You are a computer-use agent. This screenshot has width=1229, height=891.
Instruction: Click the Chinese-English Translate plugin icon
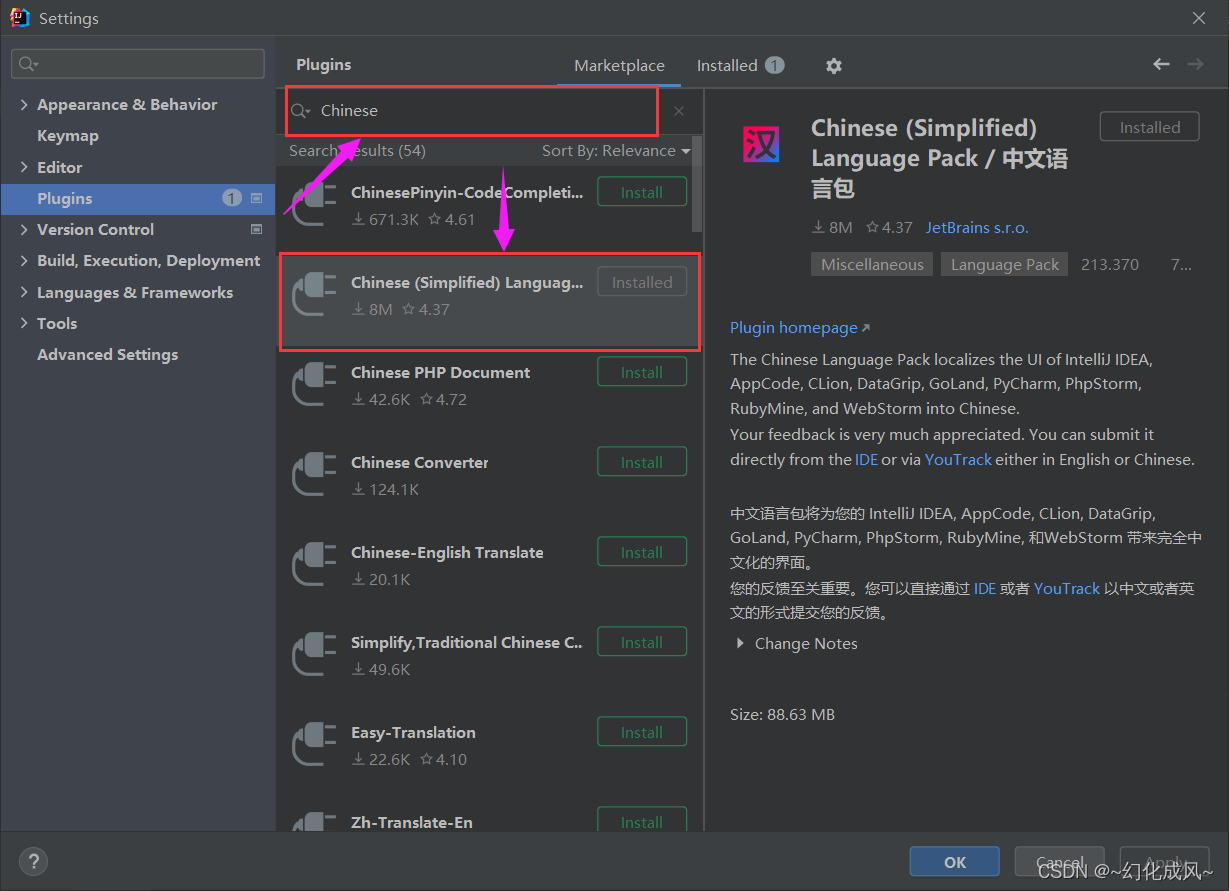(x=314, y=566)
